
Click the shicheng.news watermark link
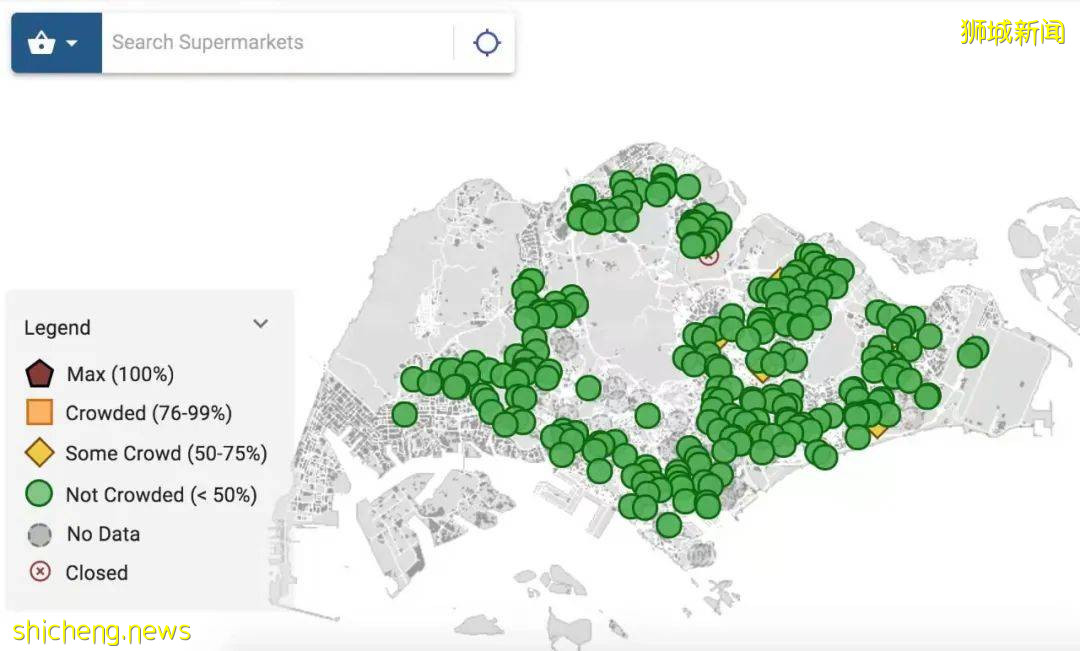point(101,632)
